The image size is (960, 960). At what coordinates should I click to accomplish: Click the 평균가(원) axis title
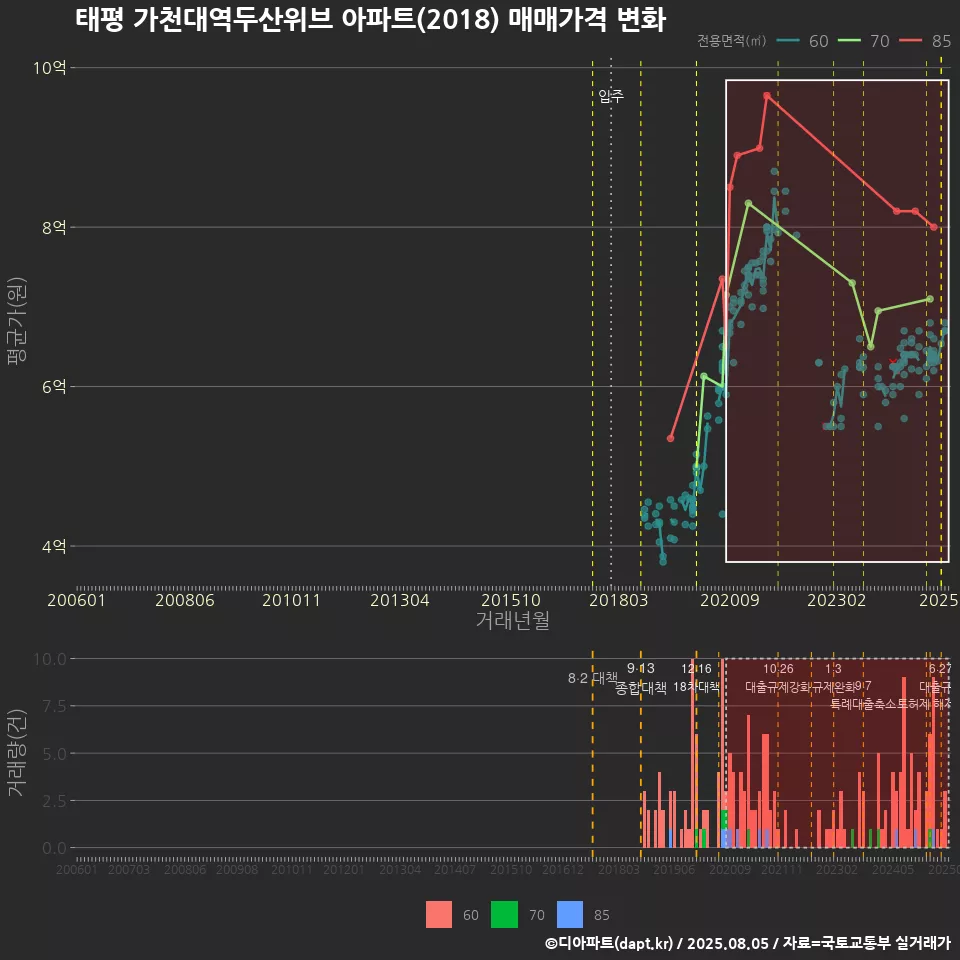pos(16,321)
